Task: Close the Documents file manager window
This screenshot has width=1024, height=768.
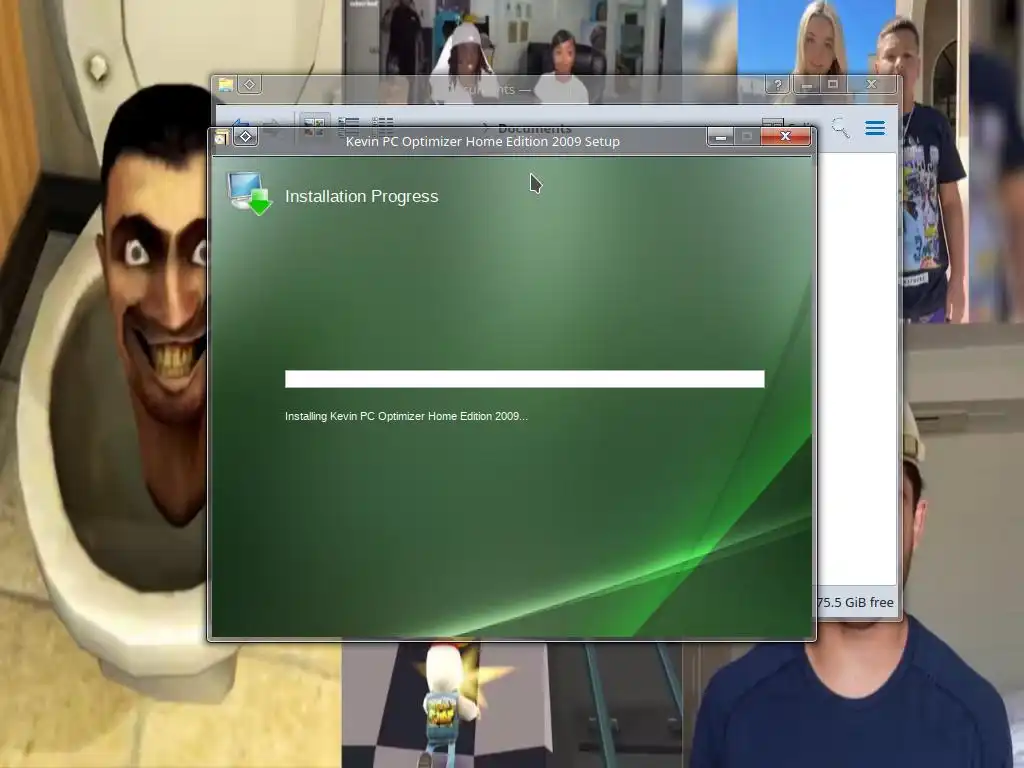Action: tap(871, 84)
